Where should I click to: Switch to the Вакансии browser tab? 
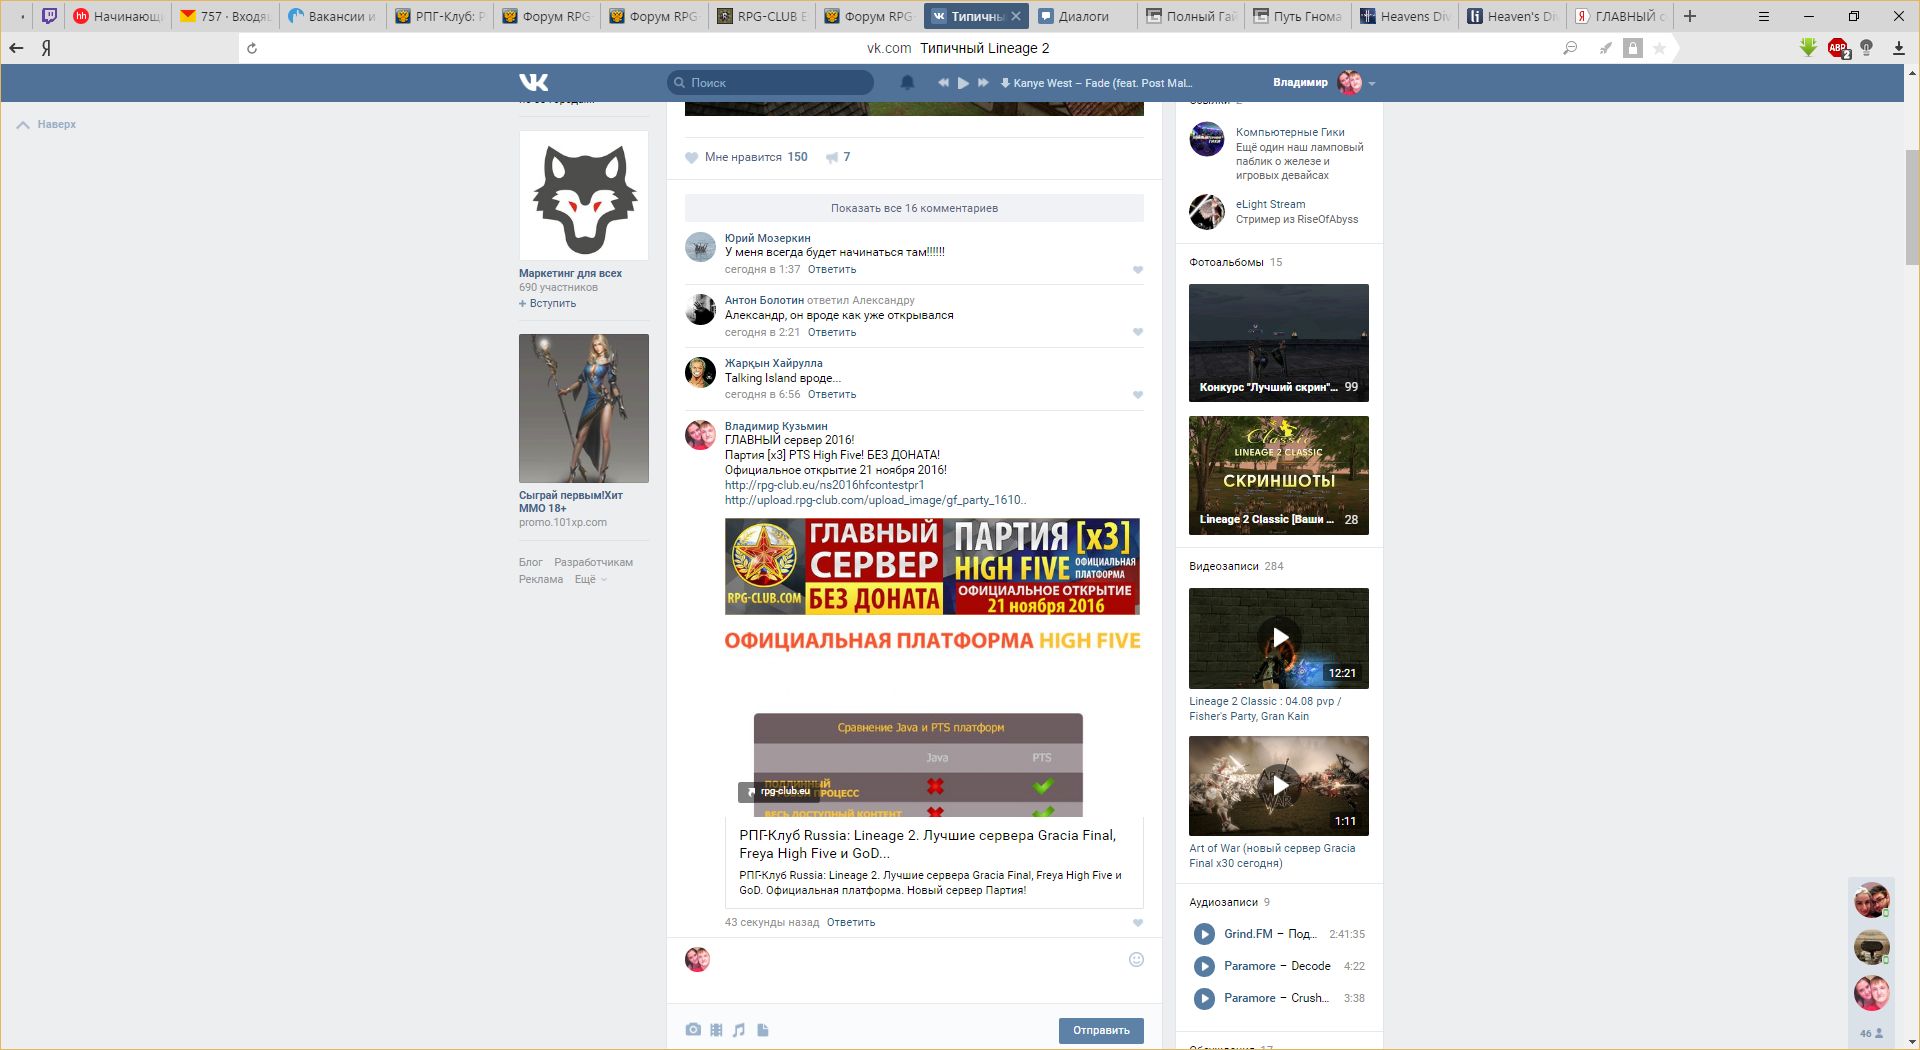coord(333,16)
